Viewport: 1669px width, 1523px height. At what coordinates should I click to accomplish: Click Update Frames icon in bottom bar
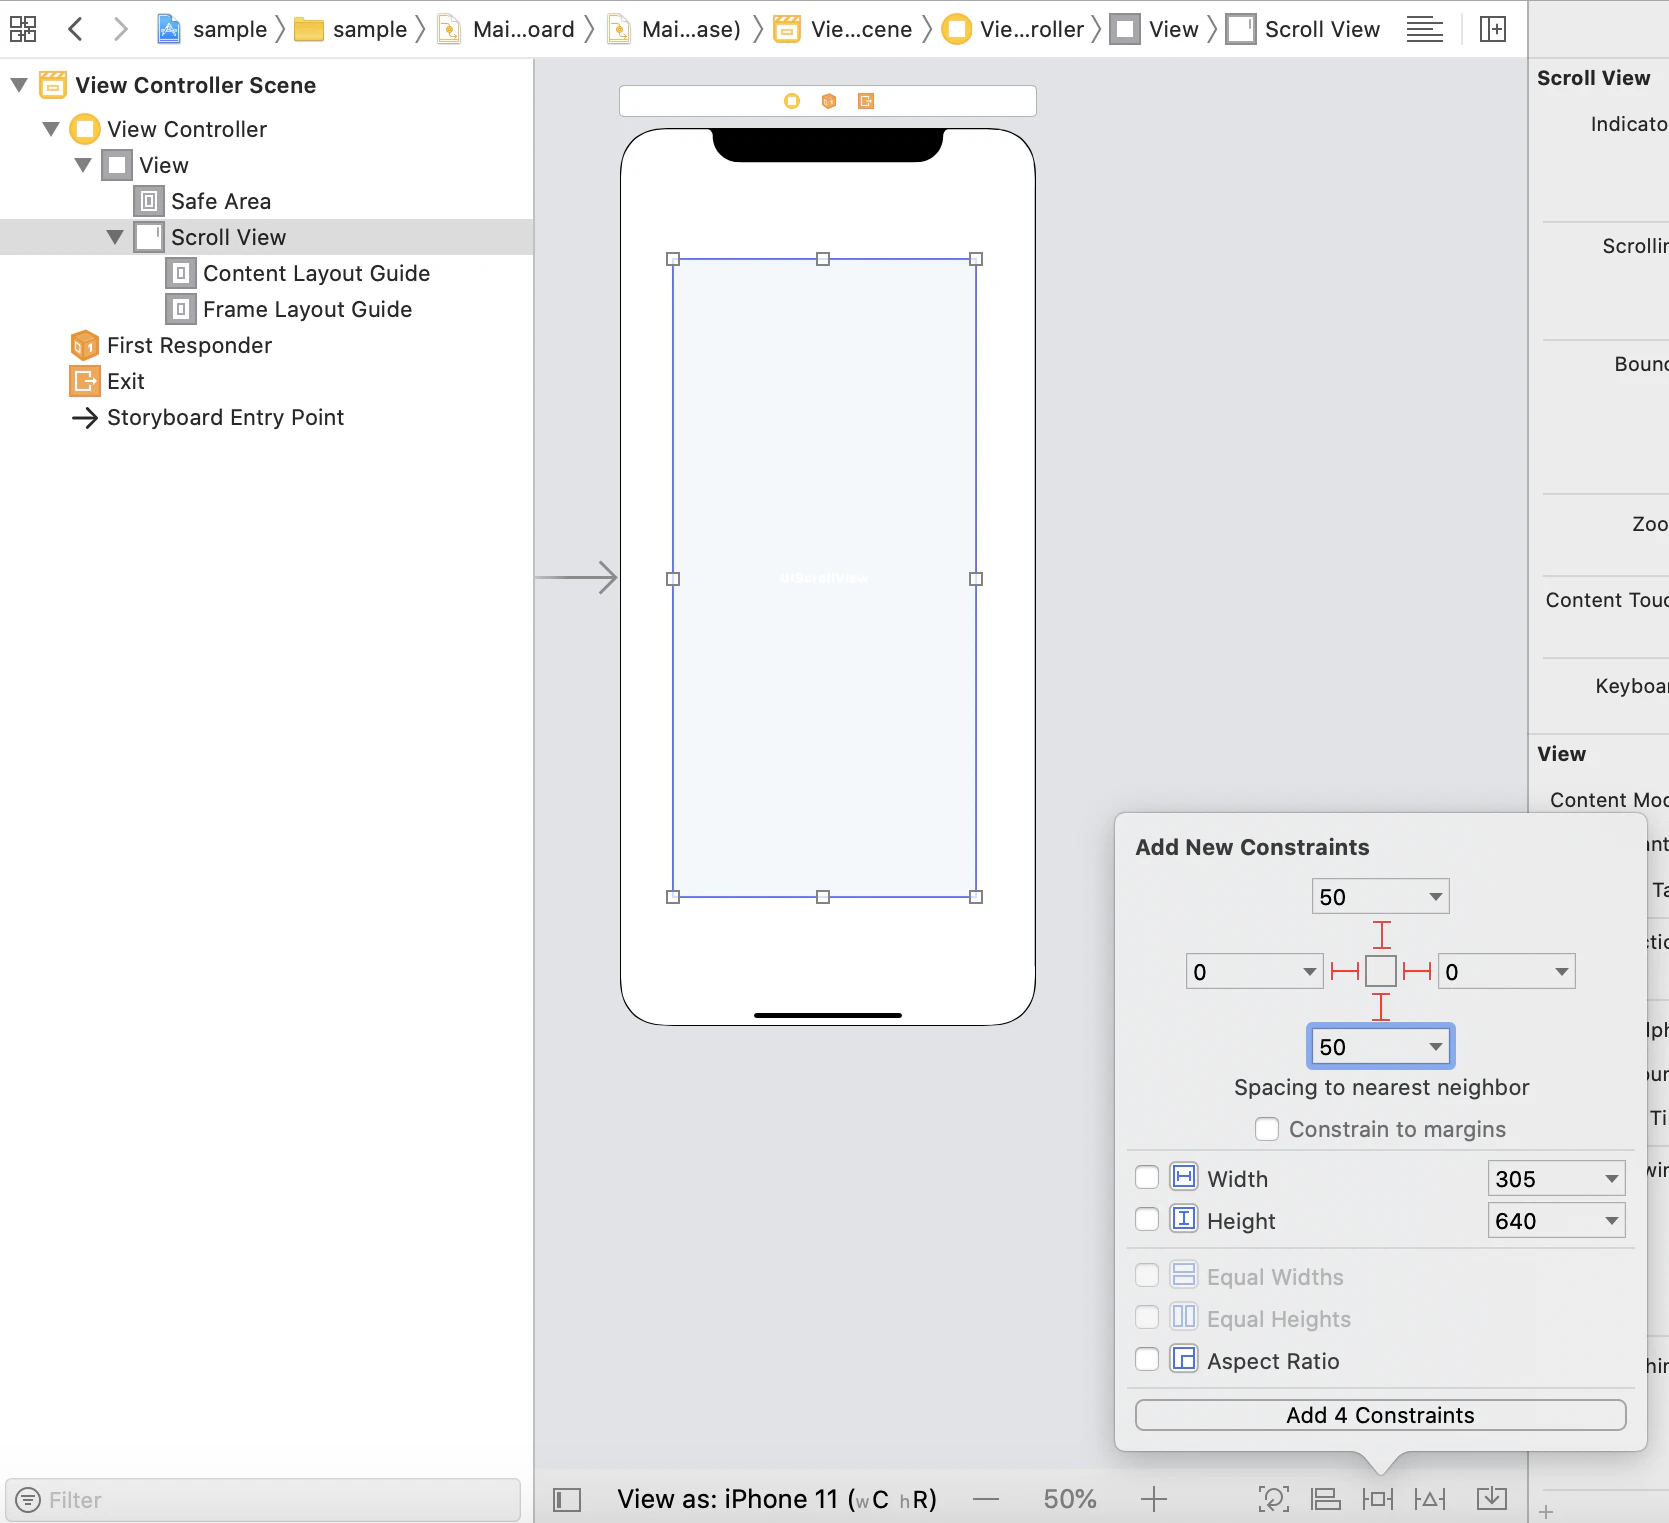pyautogui.click(x=1273, y=1499)
